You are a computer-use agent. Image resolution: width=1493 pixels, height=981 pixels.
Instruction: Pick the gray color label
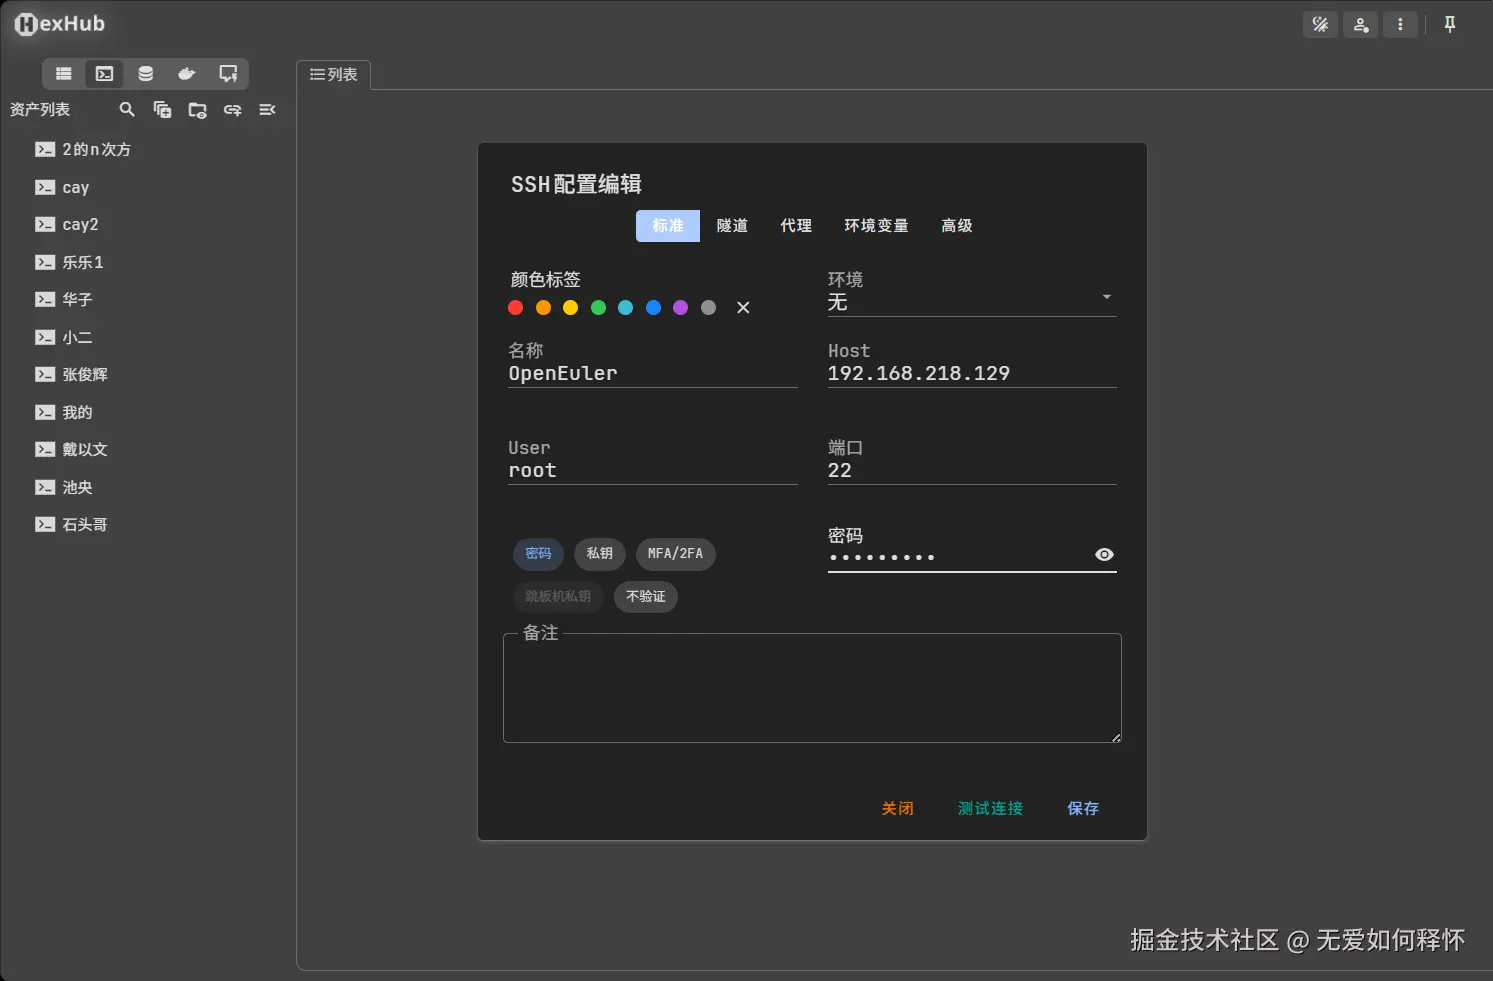pyautogui.click(x=708, y=308)
